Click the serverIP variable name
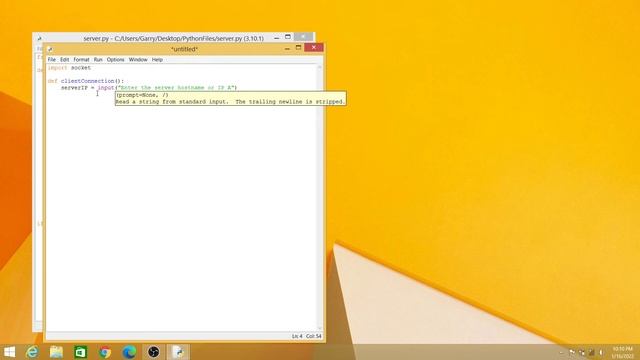Image resolution: width=640 pixels, height=360 pixels. [x=74, y=88]
